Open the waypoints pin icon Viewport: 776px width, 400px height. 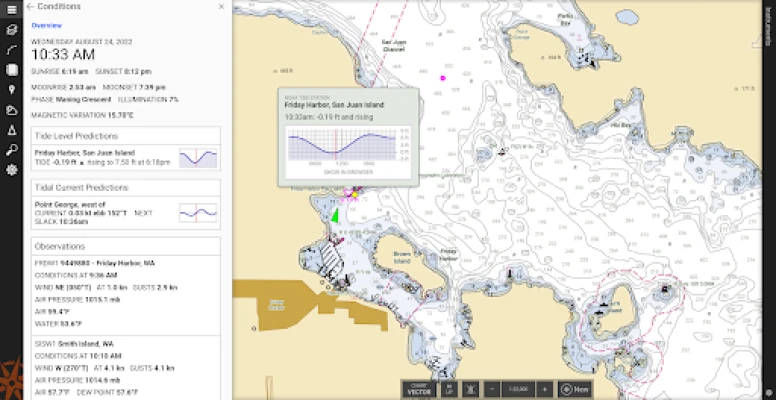pyautogui.click(x=11, y=90)
